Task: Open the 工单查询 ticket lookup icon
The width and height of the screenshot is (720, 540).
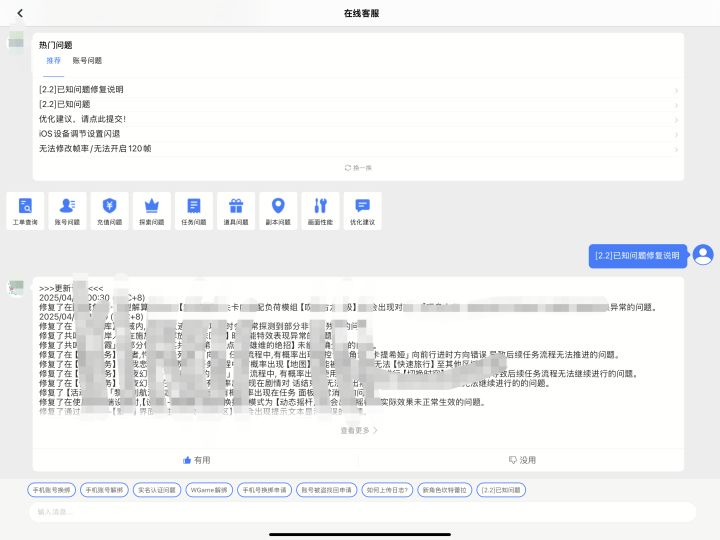Action: click(25, 211)
